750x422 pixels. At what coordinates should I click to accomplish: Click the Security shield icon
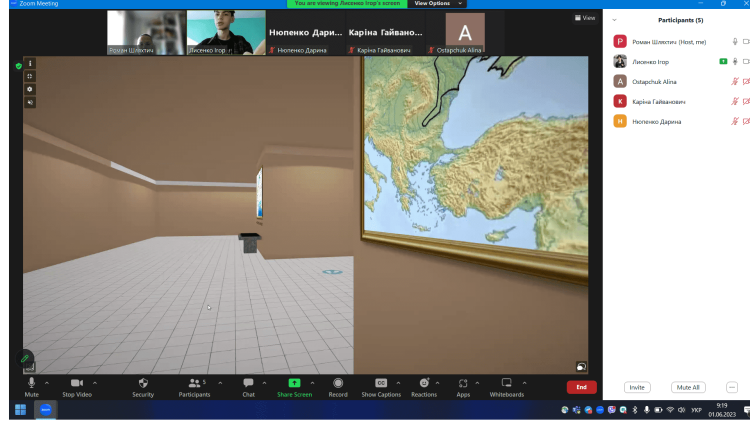pyautogui.click(x=143, y=383)
